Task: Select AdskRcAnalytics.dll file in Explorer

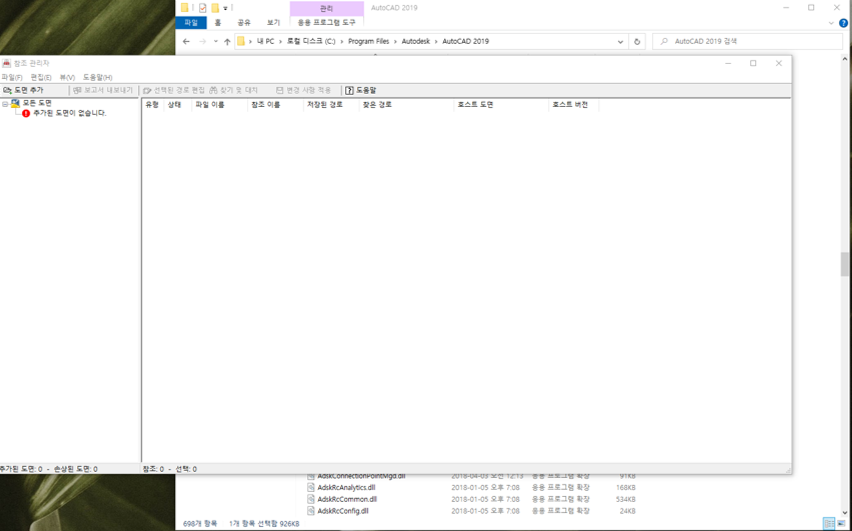Action: coord(346,488)
